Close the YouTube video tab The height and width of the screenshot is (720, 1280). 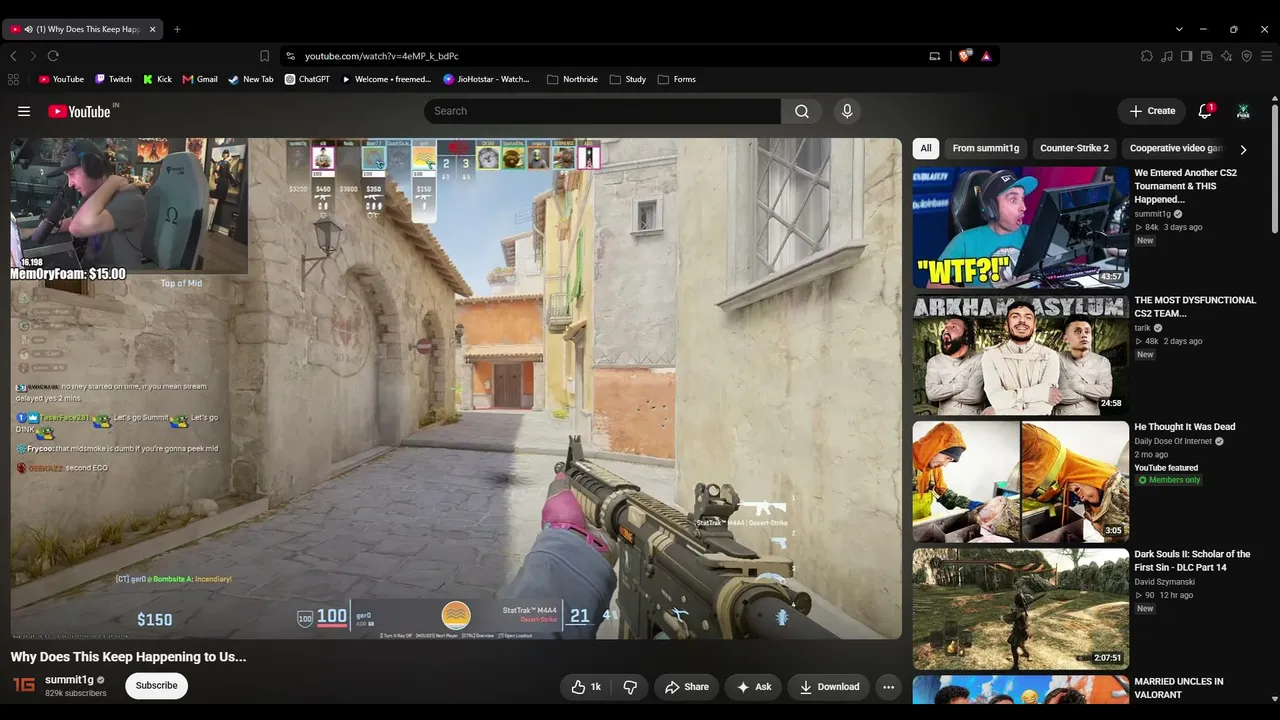tap(153, 29)
